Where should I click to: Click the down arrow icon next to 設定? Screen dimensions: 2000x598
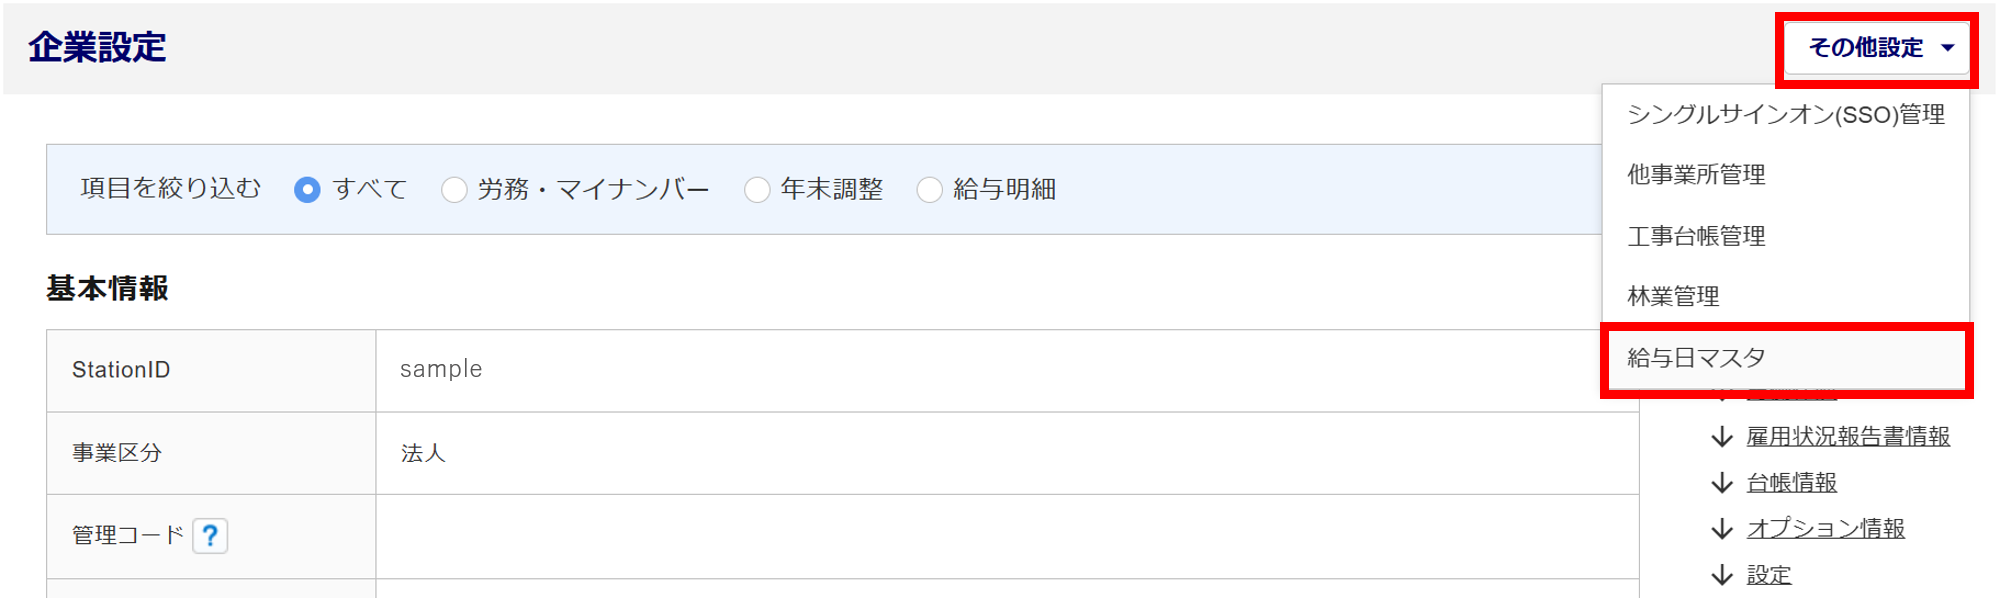point(1722,575)
